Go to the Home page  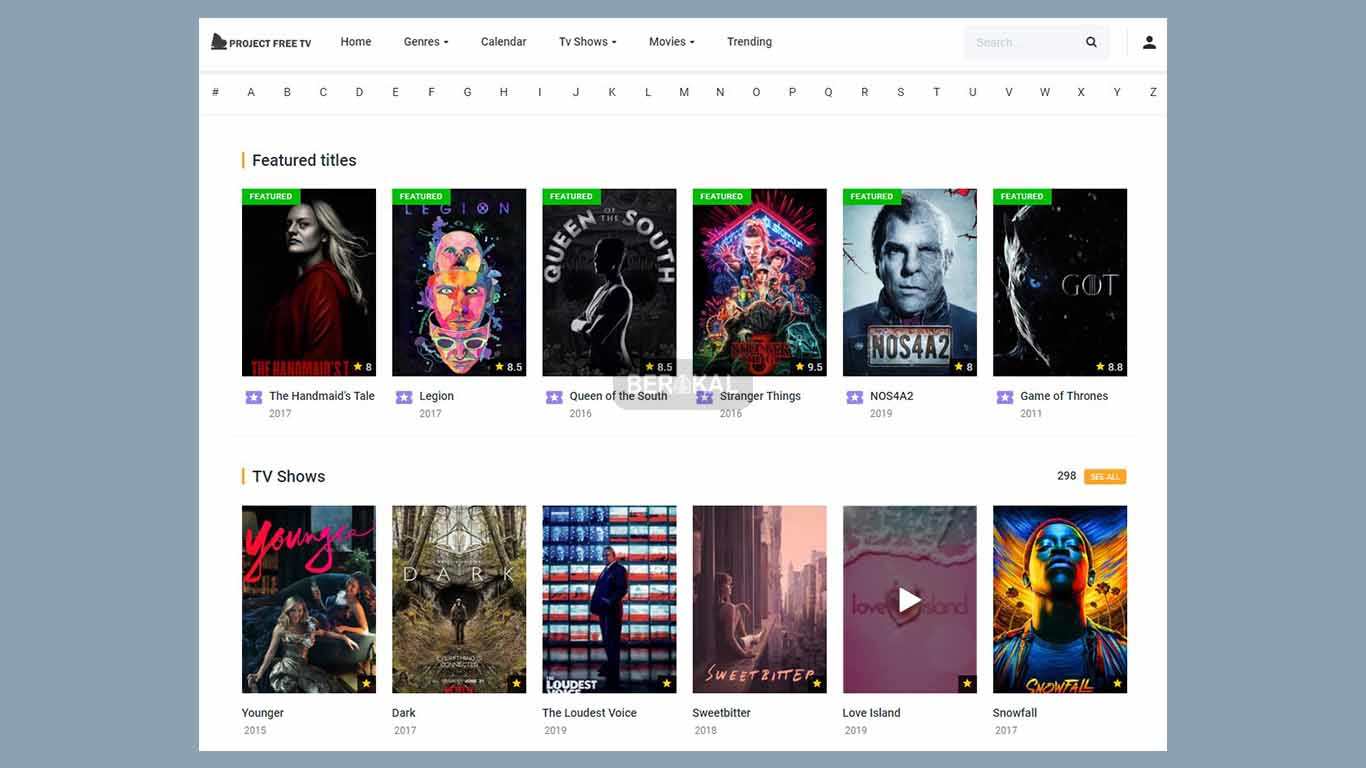[x=356, y=42]
